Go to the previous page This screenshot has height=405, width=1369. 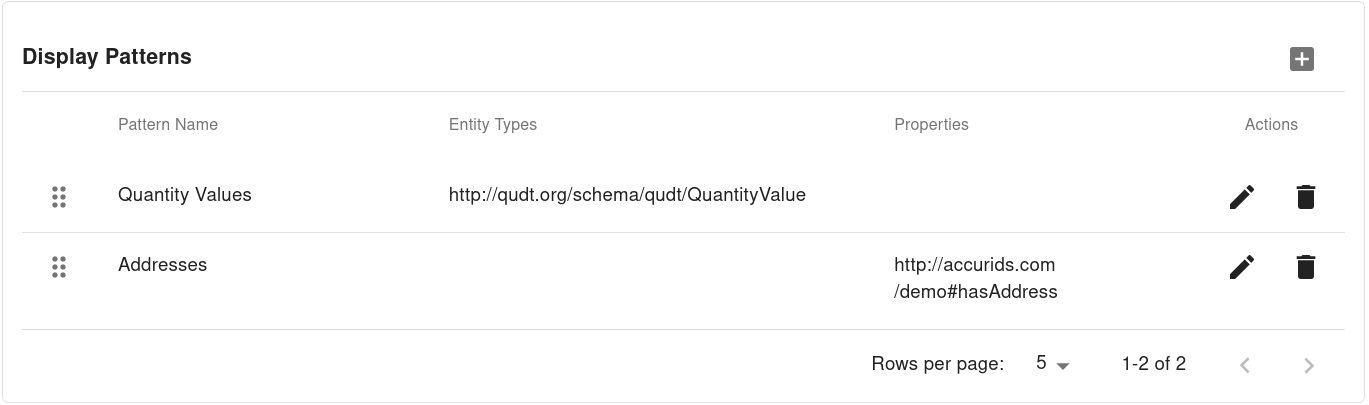click(1245, 365)
